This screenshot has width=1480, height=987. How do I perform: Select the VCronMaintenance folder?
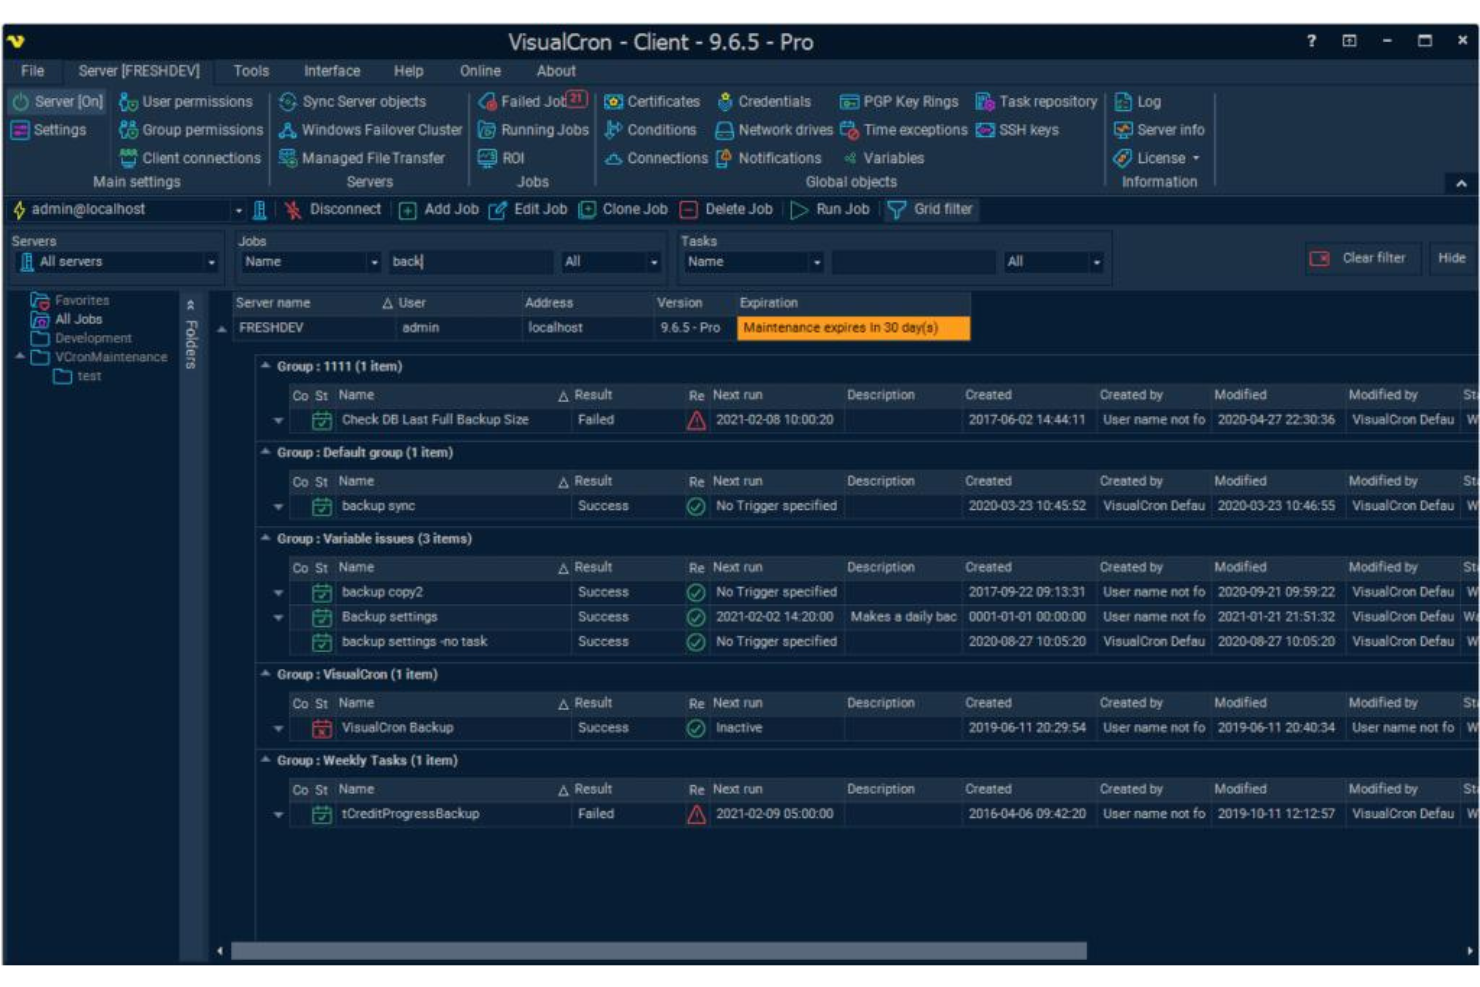[110, 356]
